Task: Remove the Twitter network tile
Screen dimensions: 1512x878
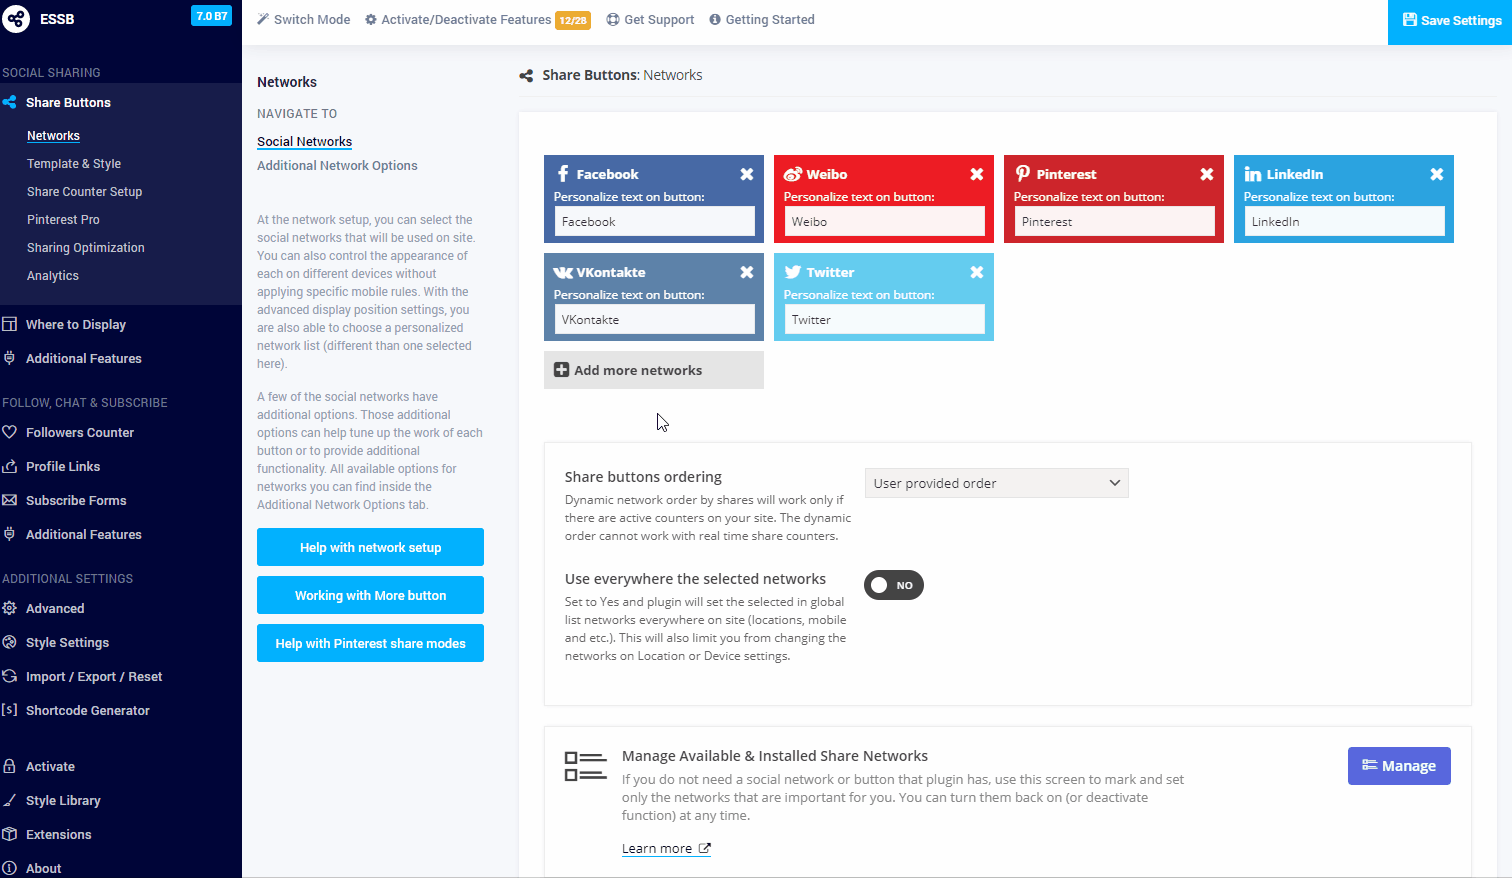Action: coord(976,272)
